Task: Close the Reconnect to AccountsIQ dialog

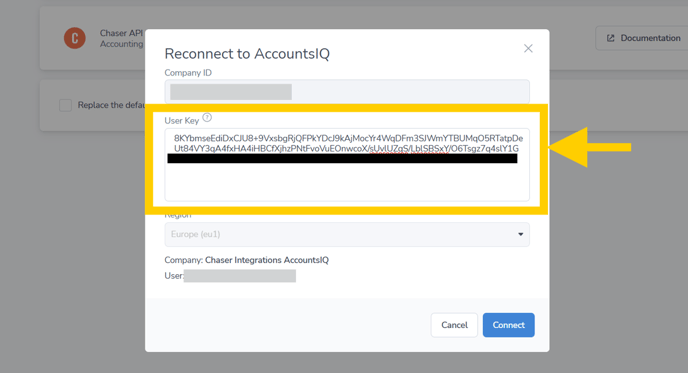Action: (x=528, y=48)
